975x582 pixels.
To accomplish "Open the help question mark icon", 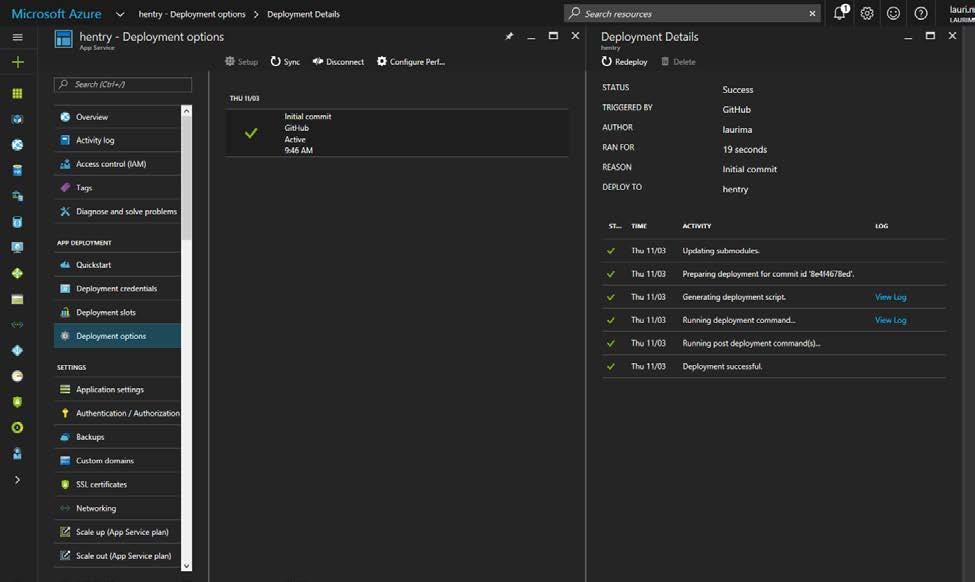I will point(921,13).
